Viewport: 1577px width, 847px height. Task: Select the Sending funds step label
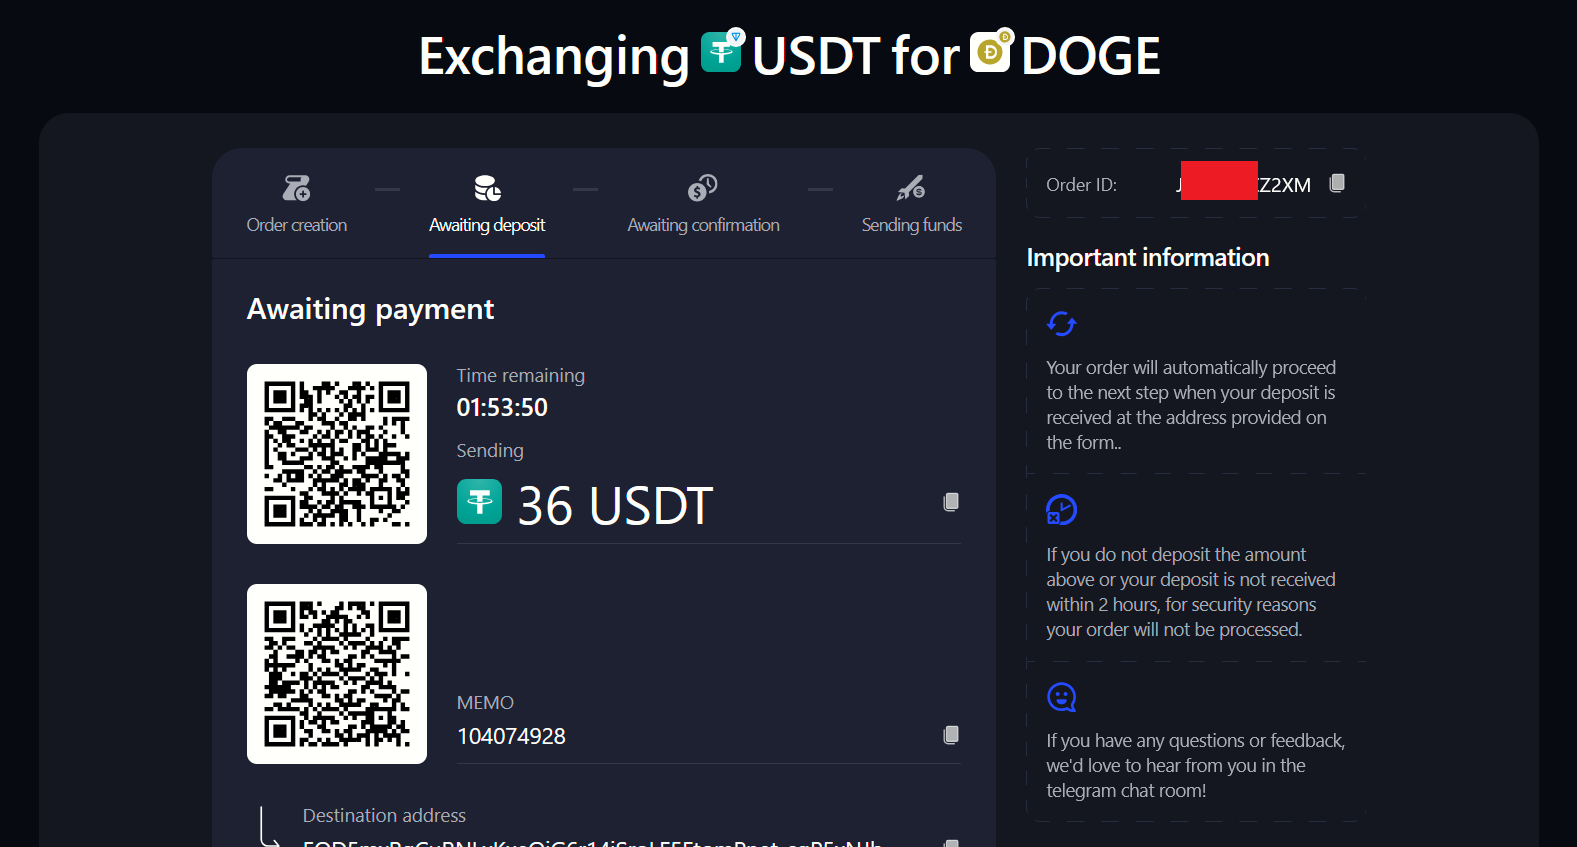pos(912,225)
